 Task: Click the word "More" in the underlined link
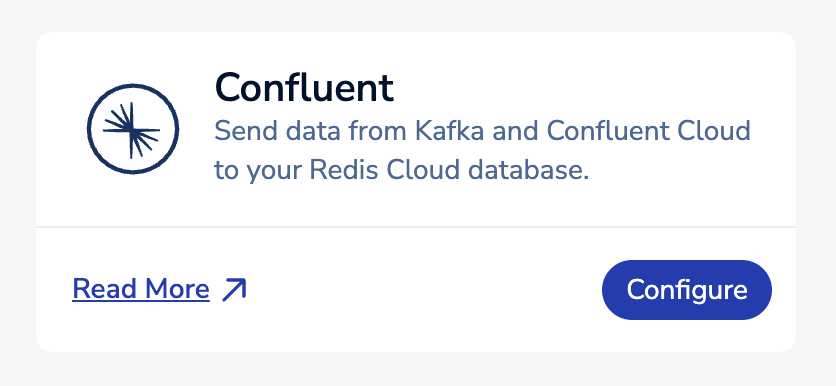(177, 289)
